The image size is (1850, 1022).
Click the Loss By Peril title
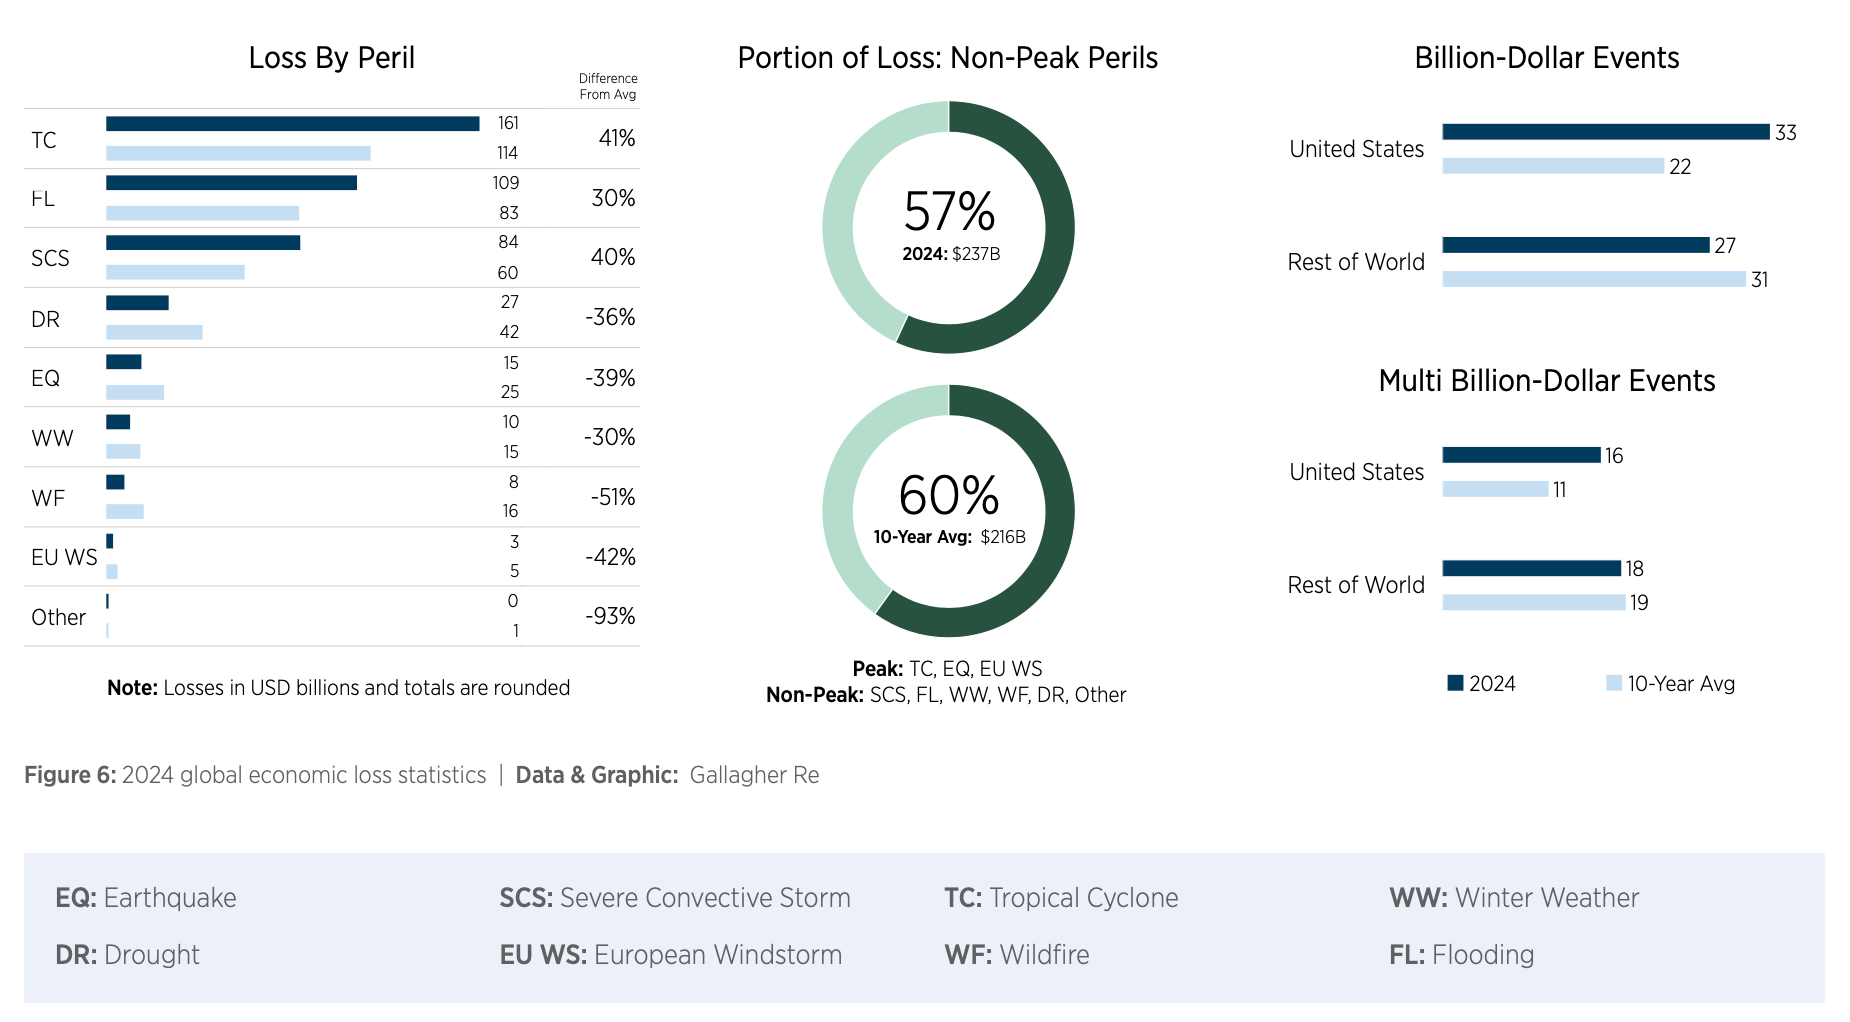331,58
